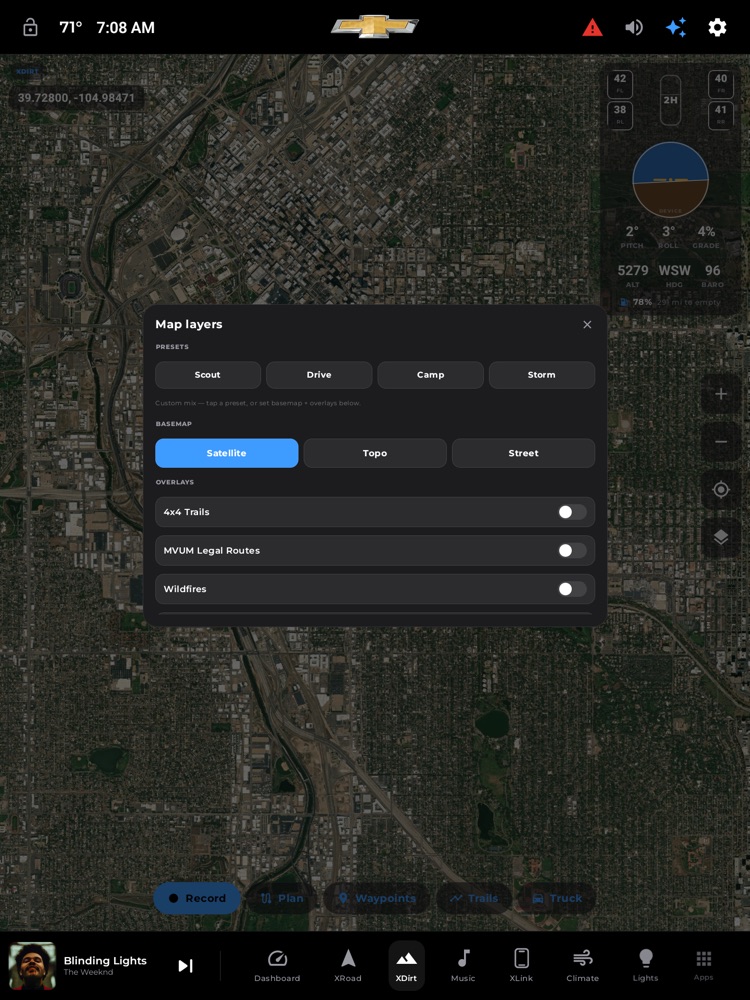Tap the coordinates readout 39.72800, -104.98471

(76, 98)
